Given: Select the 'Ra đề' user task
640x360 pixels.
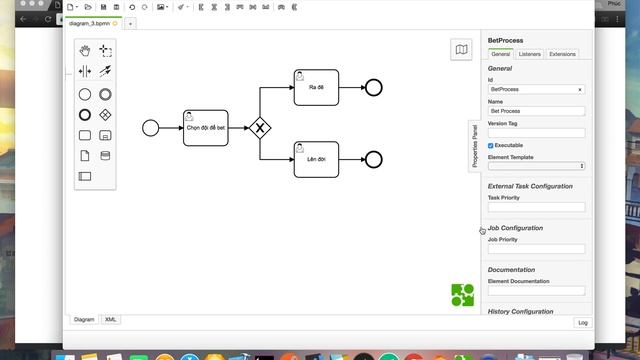Looking at the screenshot, I should [x=316, y=87].
